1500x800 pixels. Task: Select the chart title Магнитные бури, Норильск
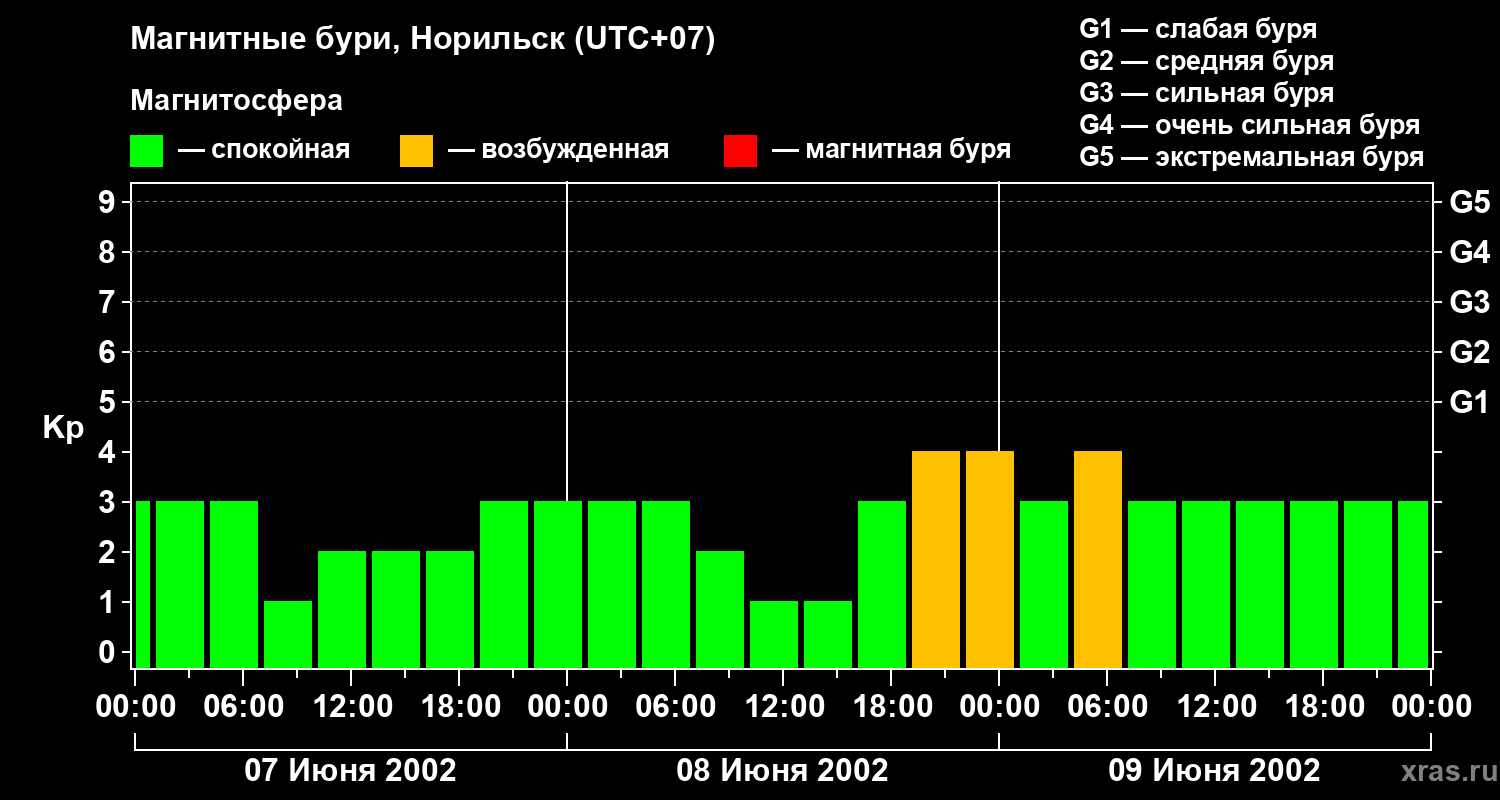tap(350, 41)
